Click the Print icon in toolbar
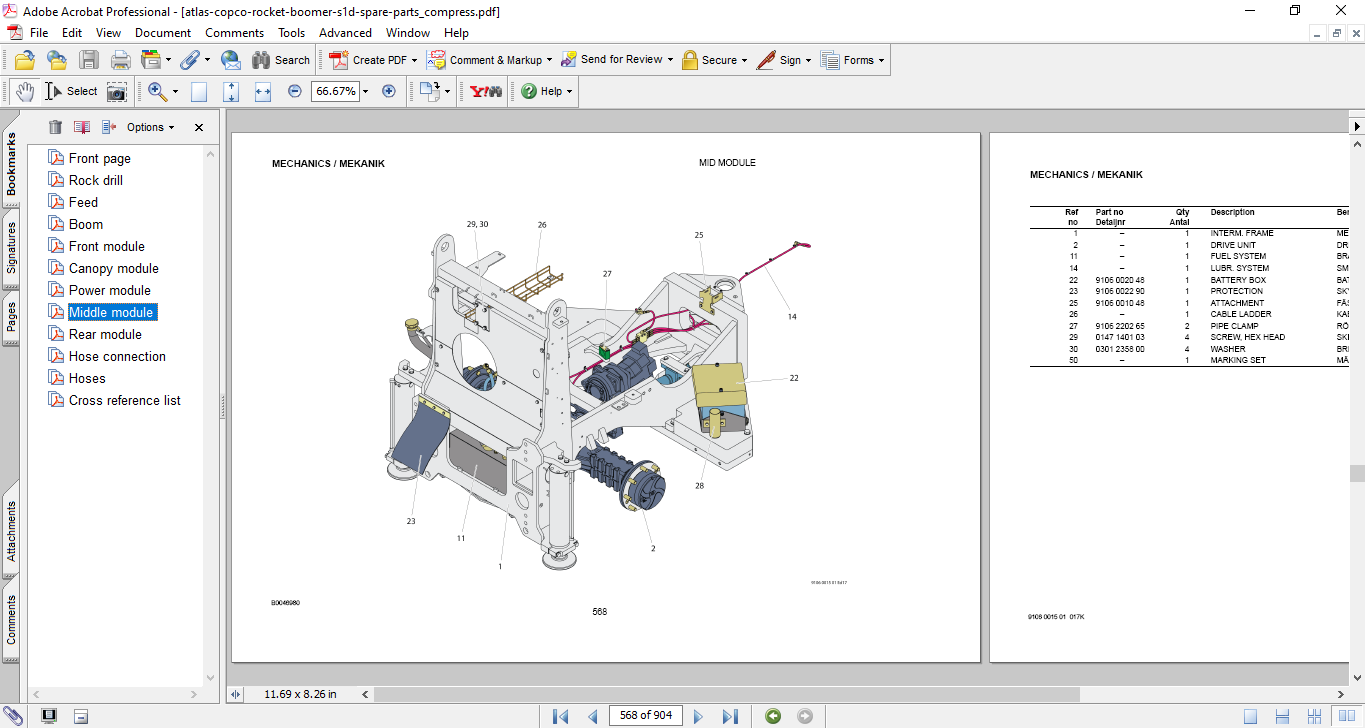 (x=120, y=60)
